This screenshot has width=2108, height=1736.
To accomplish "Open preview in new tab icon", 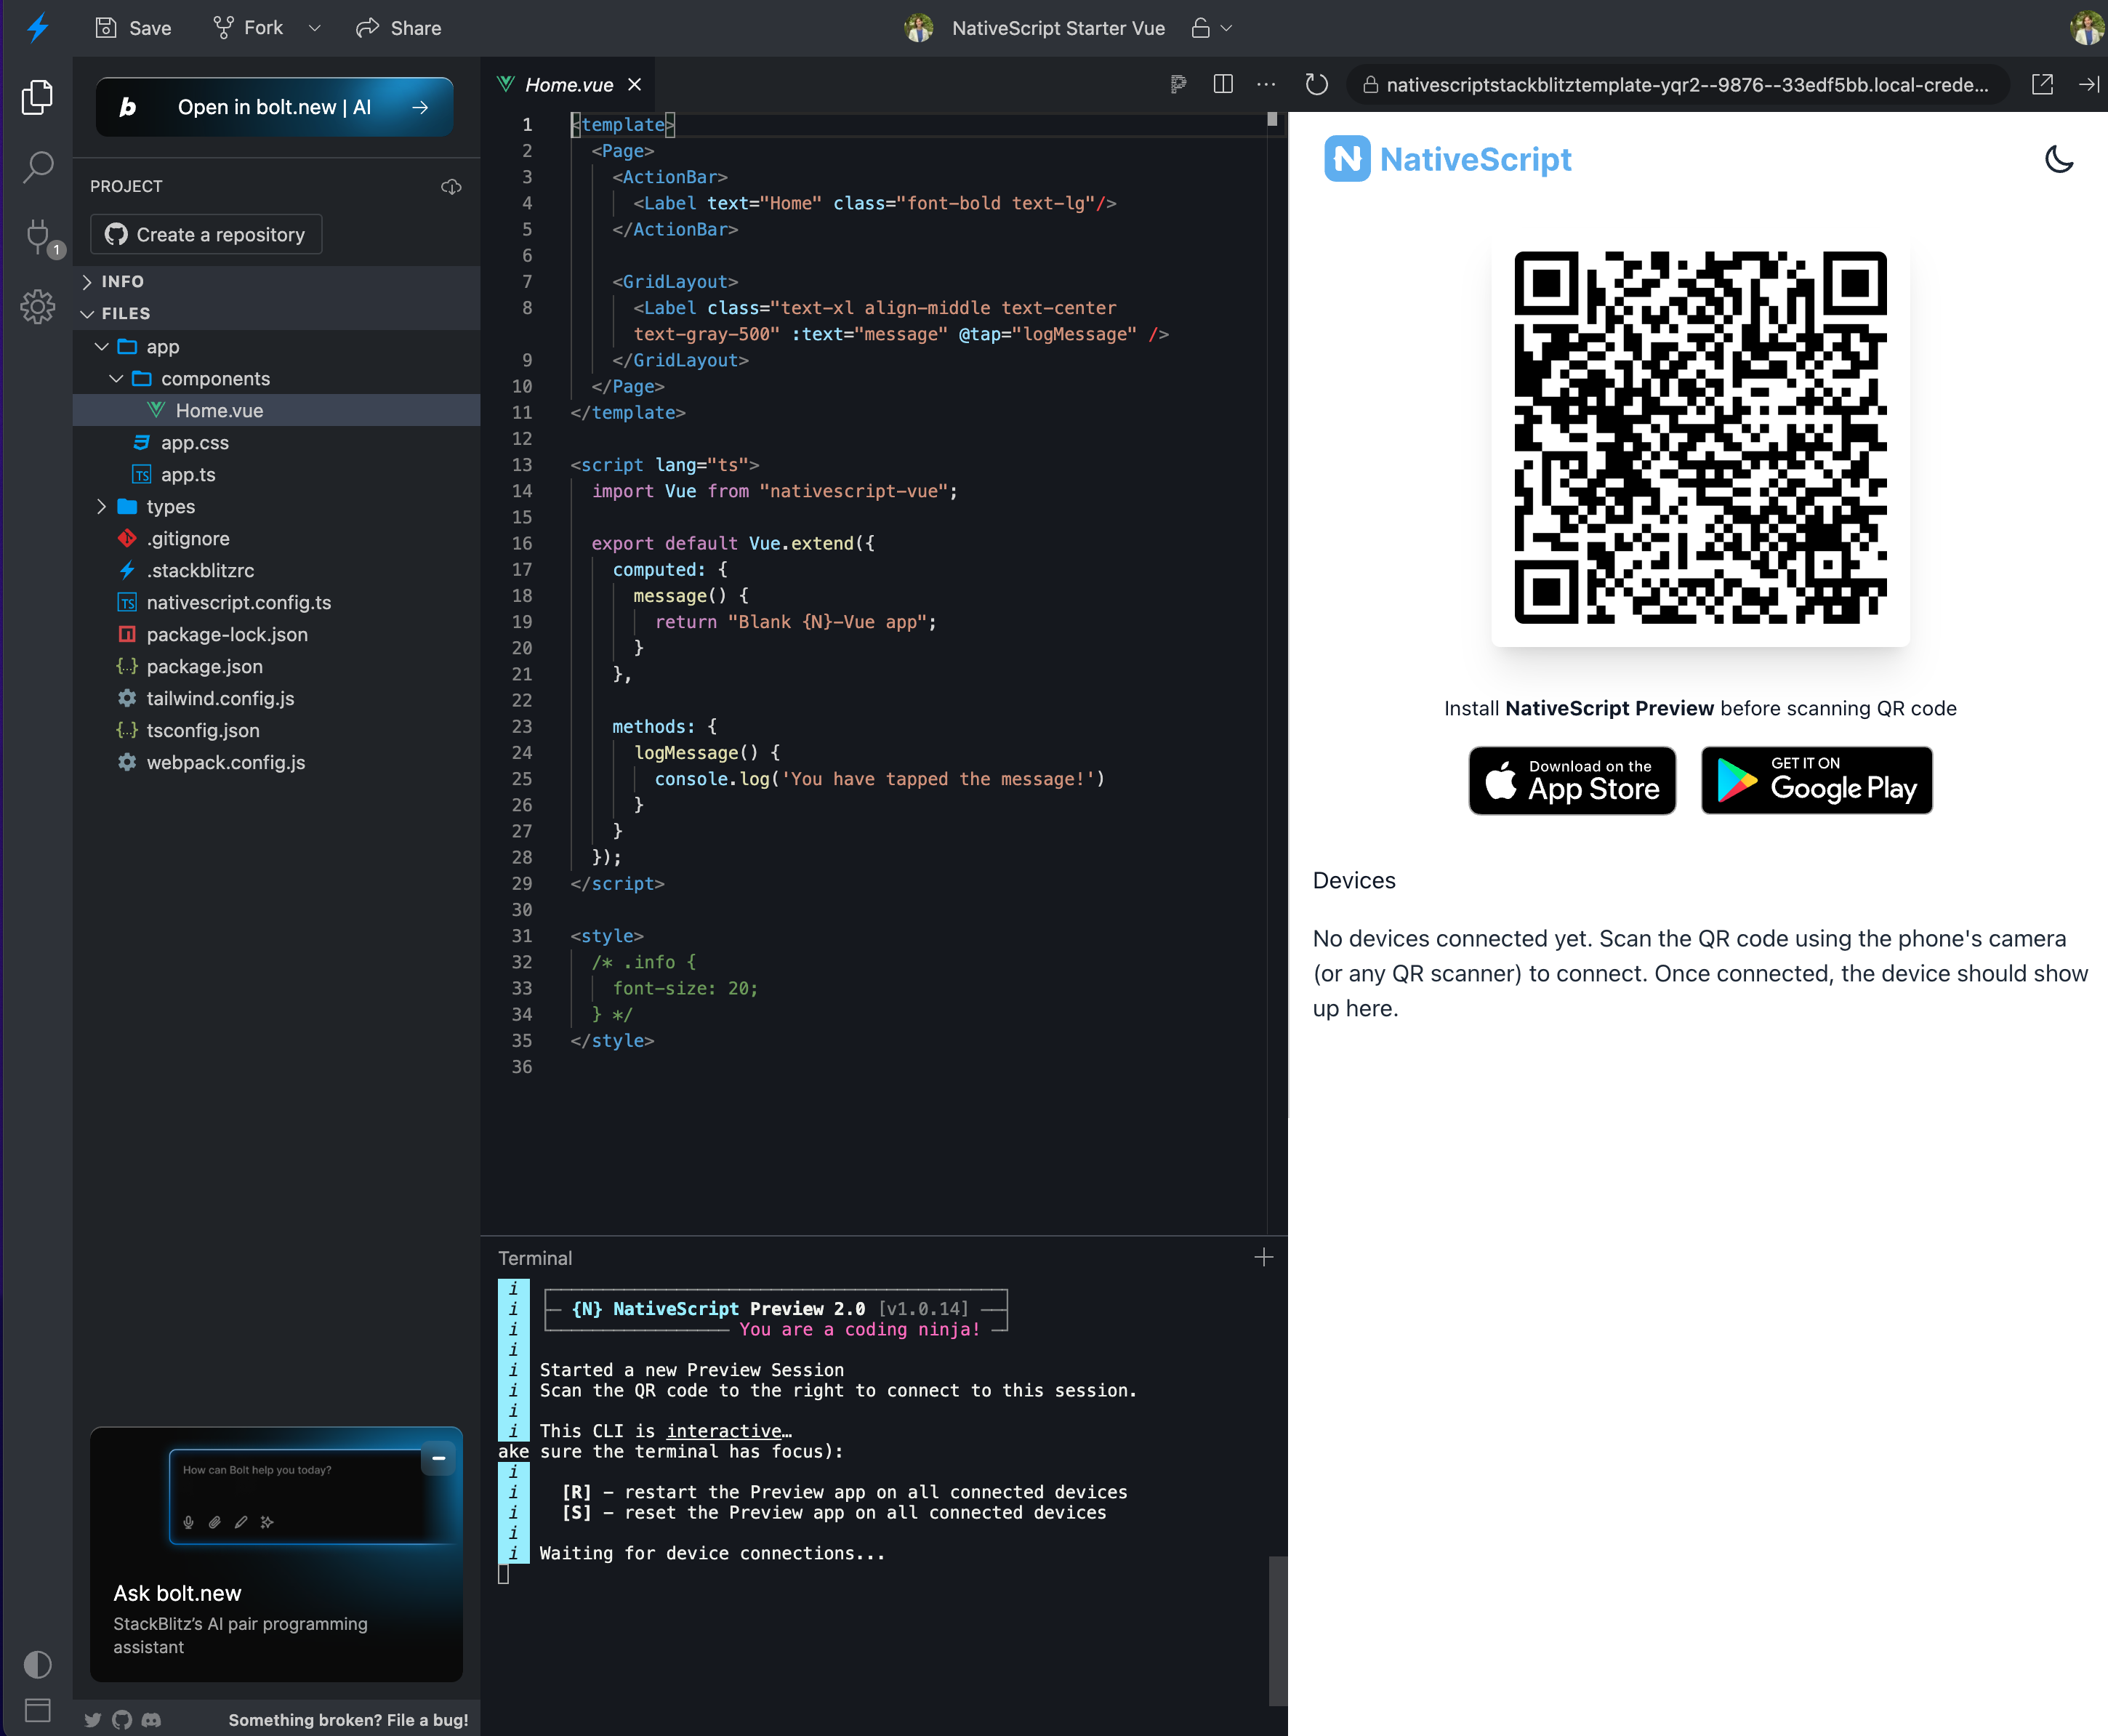I will (x=2042, y=84).
